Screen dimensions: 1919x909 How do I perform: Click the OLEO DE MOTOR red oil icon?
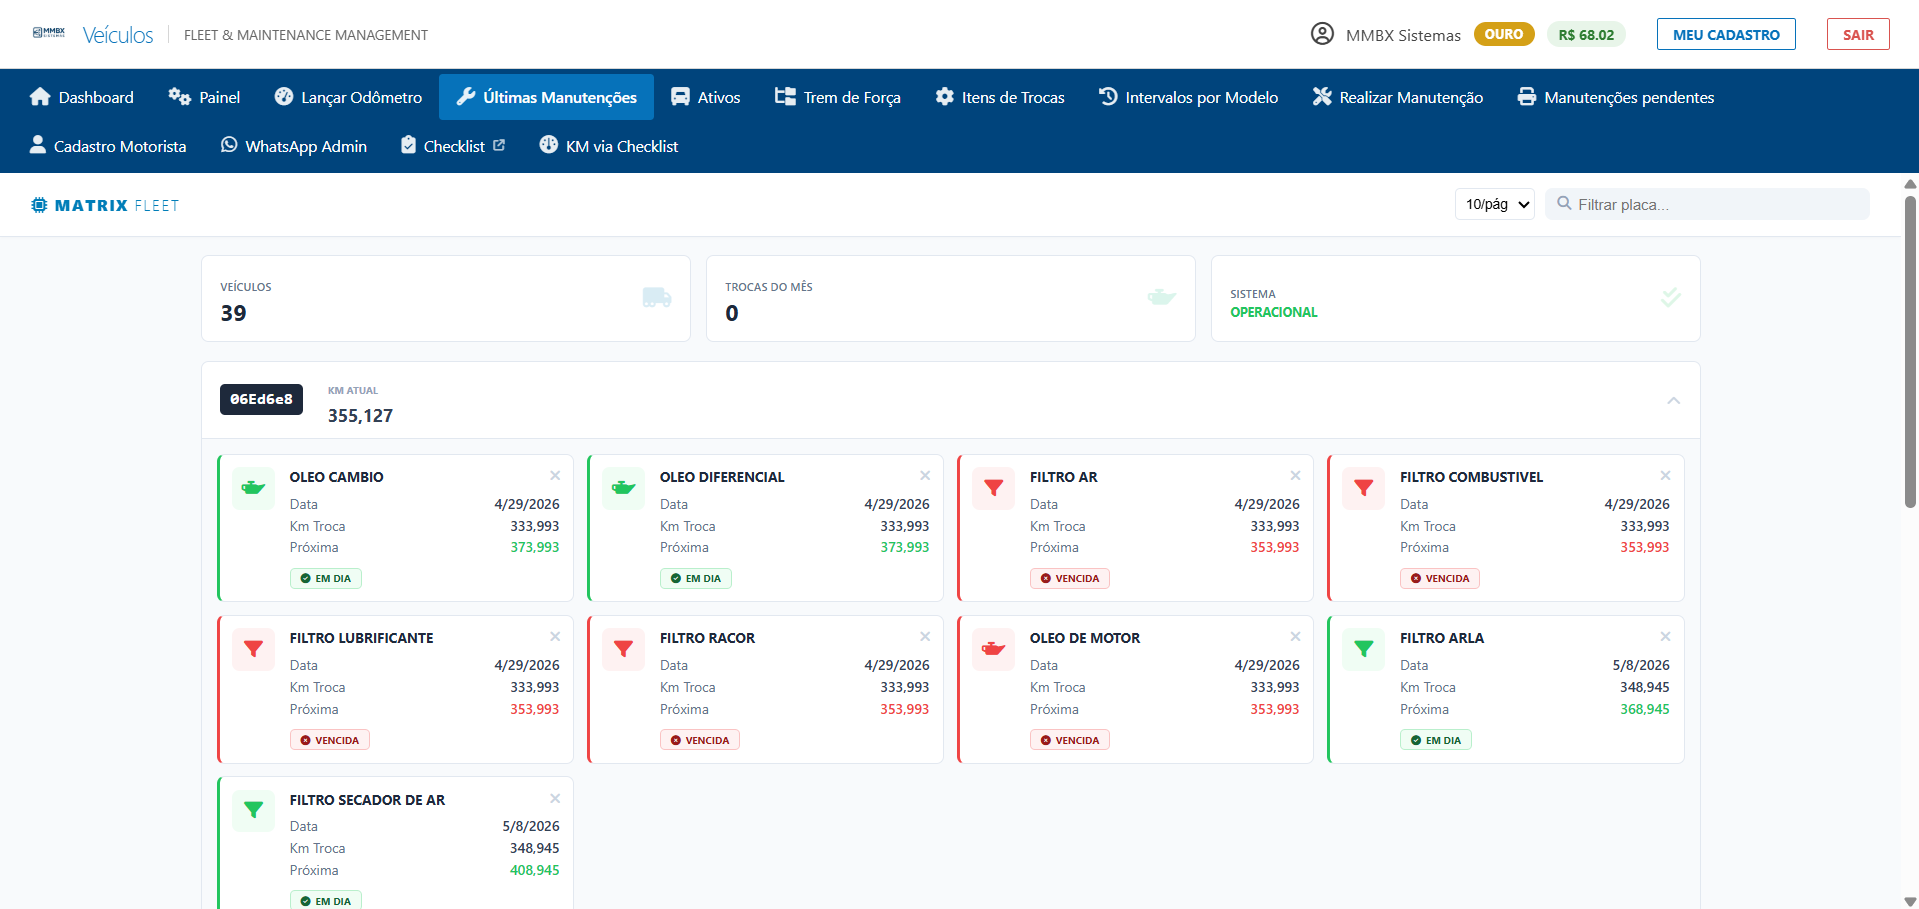coord(993,649)
